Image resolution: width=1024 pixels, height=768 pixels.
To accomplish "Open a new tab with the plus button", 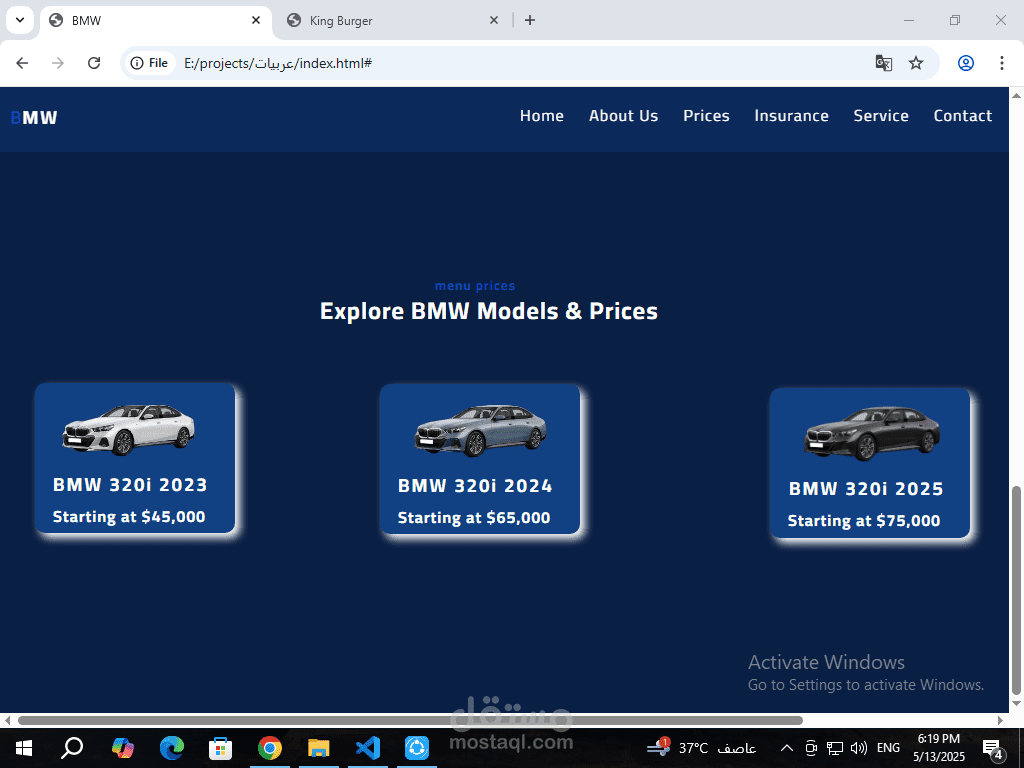I will [x=530, y=20].
